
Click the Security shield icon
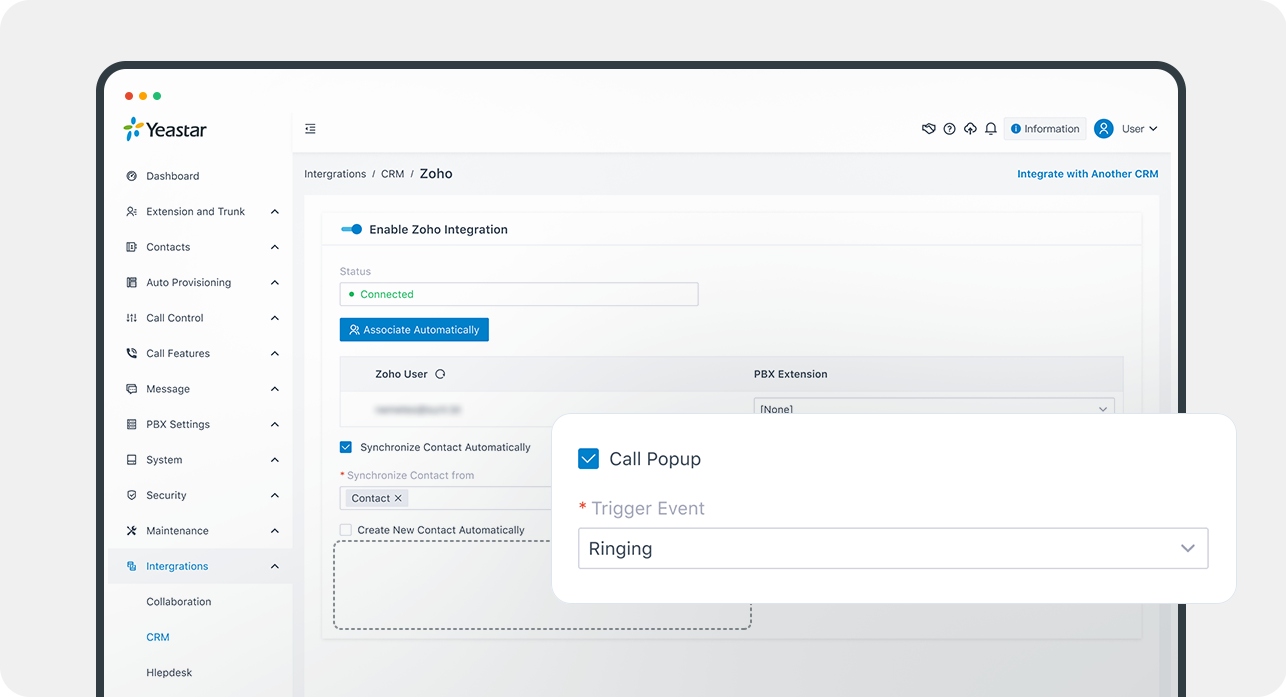[132, 496]
